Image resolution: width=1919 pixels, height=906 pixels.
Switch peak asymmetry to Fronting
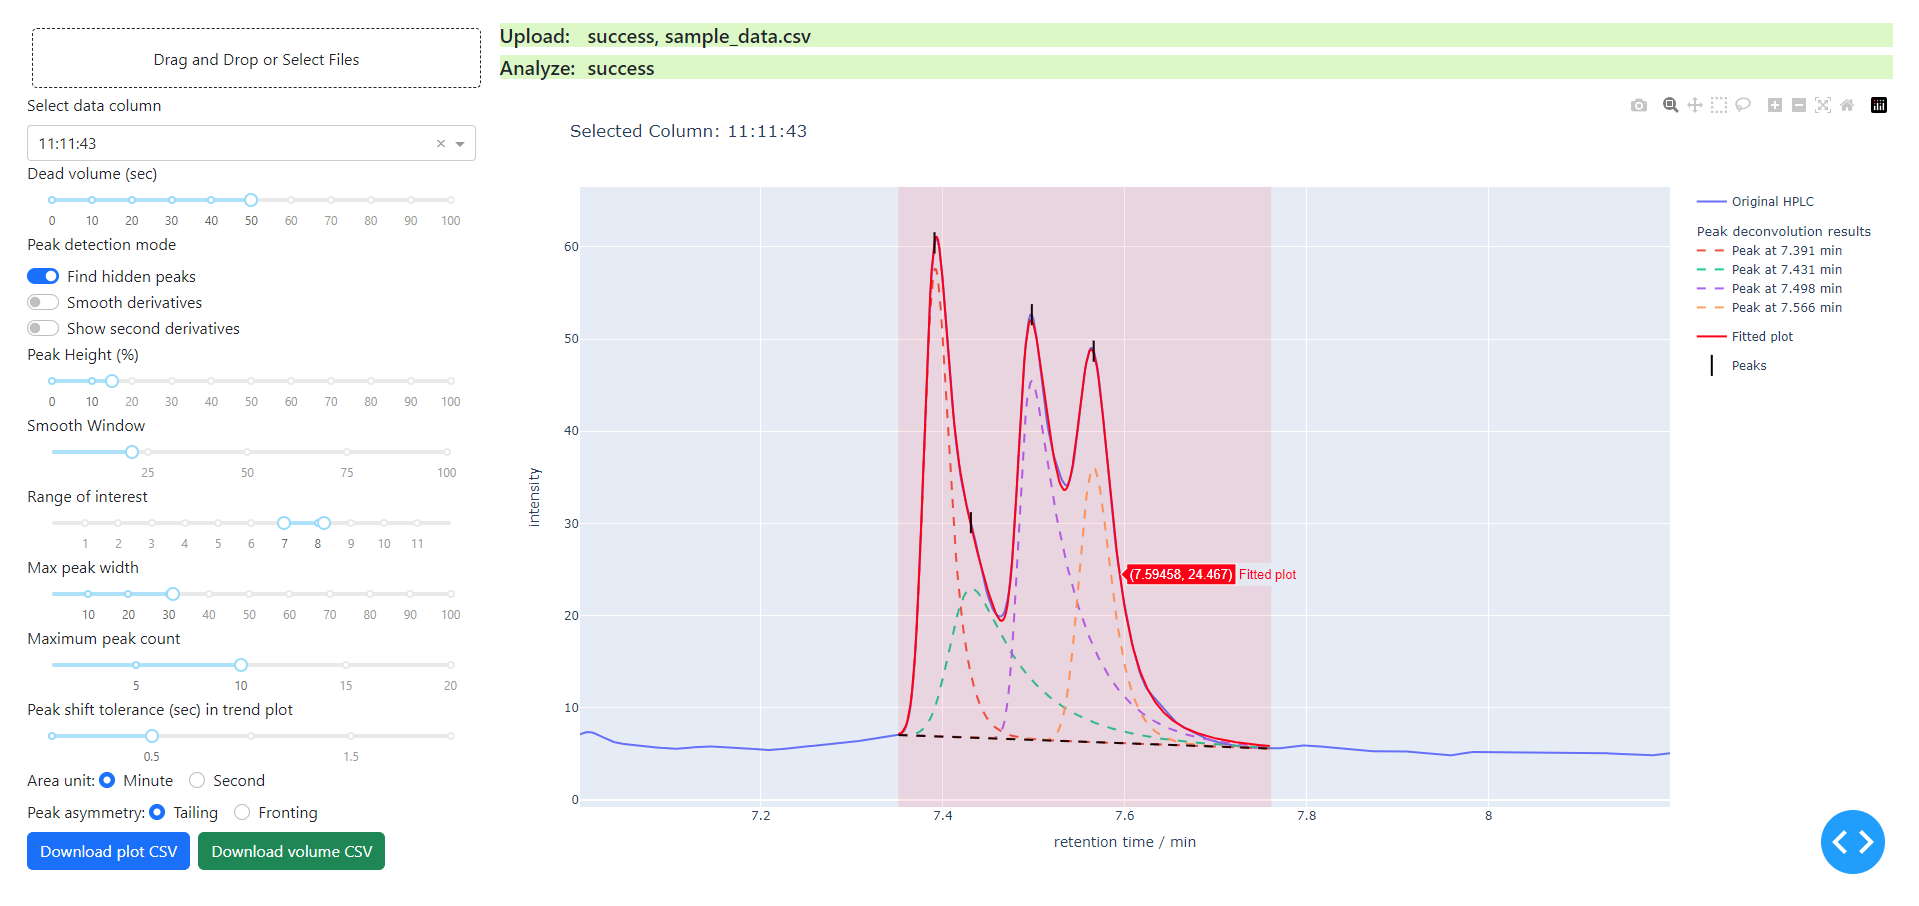click(x=242, y=812)
